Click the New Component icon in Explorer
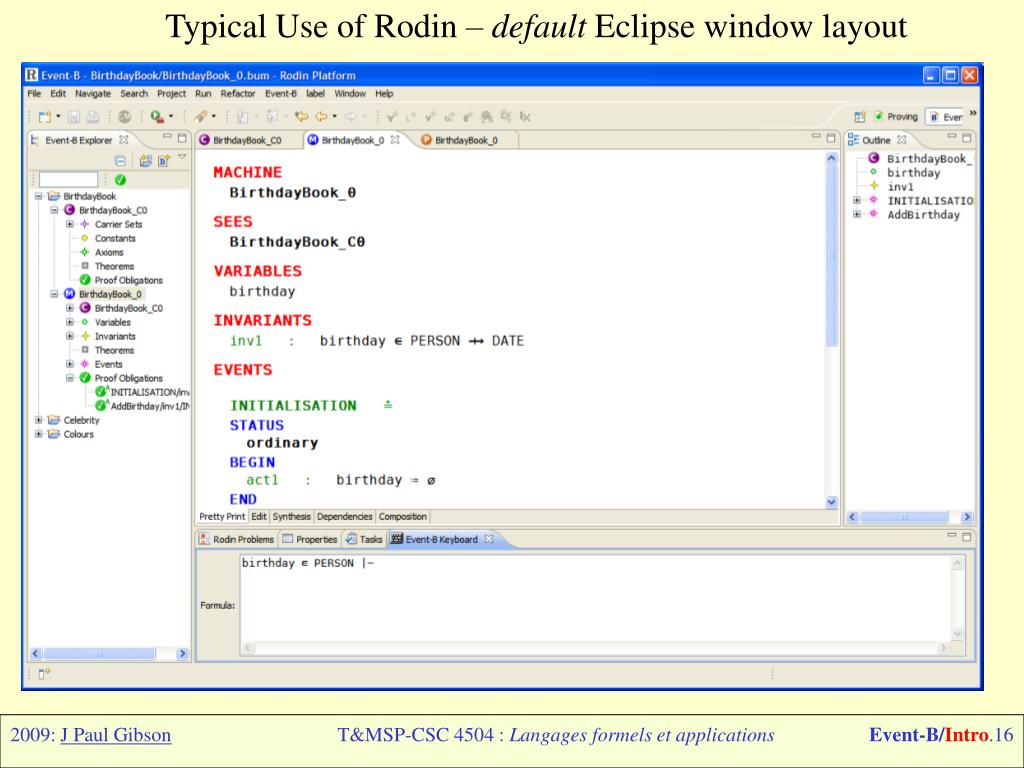Viewport: 1024px width, 768px height. [x=163, y=160]
